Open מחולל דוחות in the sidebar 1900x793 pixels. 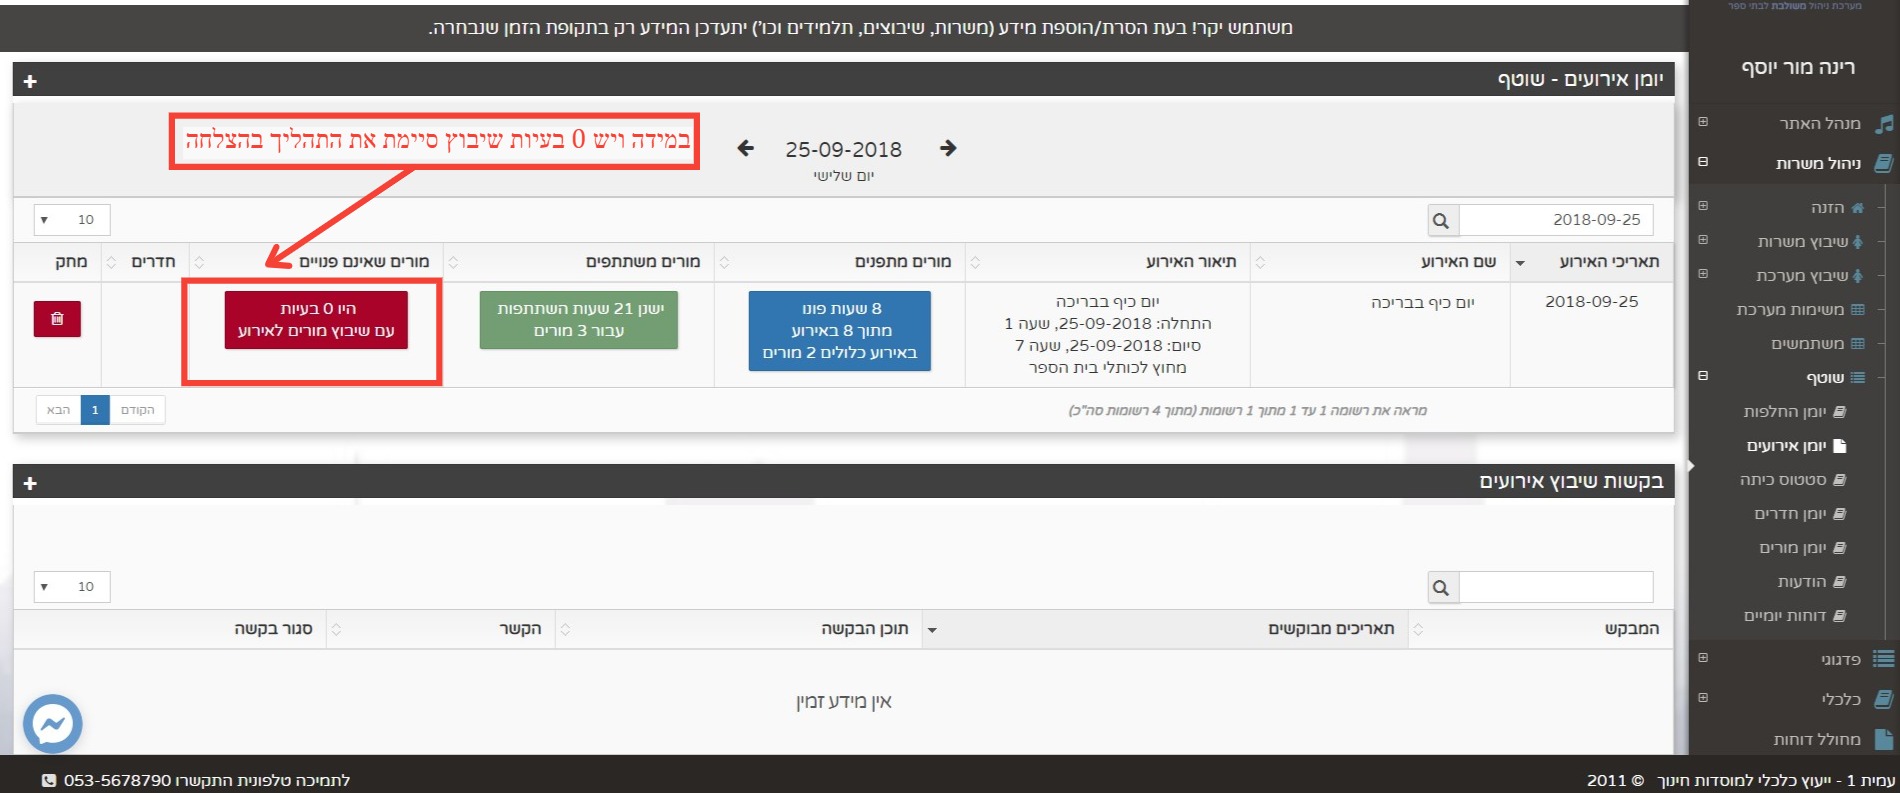[x=1817, y=740]
